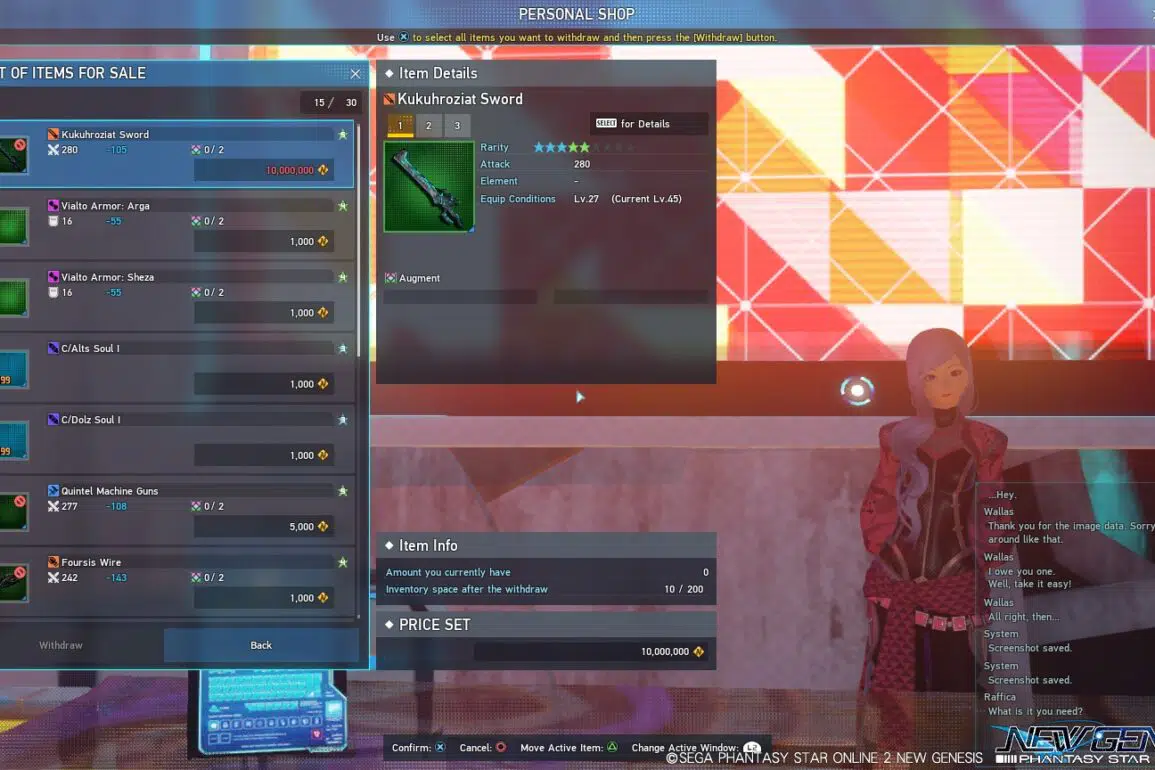Switch to tab 3 in Item Details

[457, 125]
